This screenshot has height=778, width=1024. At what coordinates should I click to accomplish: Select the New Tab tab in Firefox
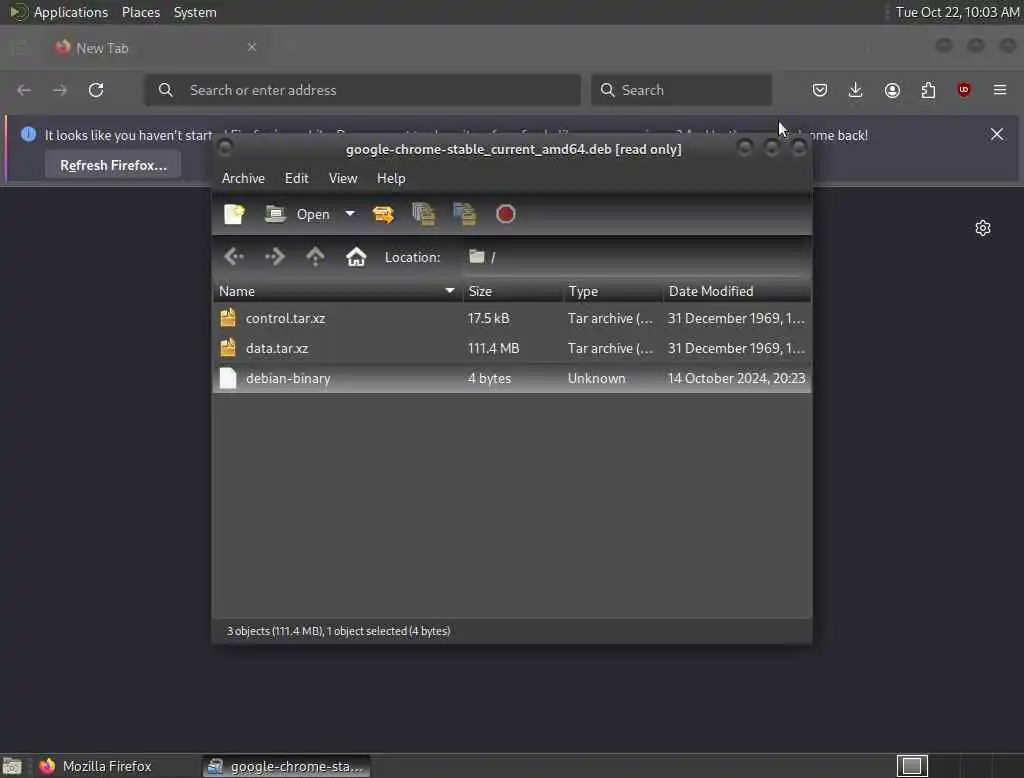point(155,48)
